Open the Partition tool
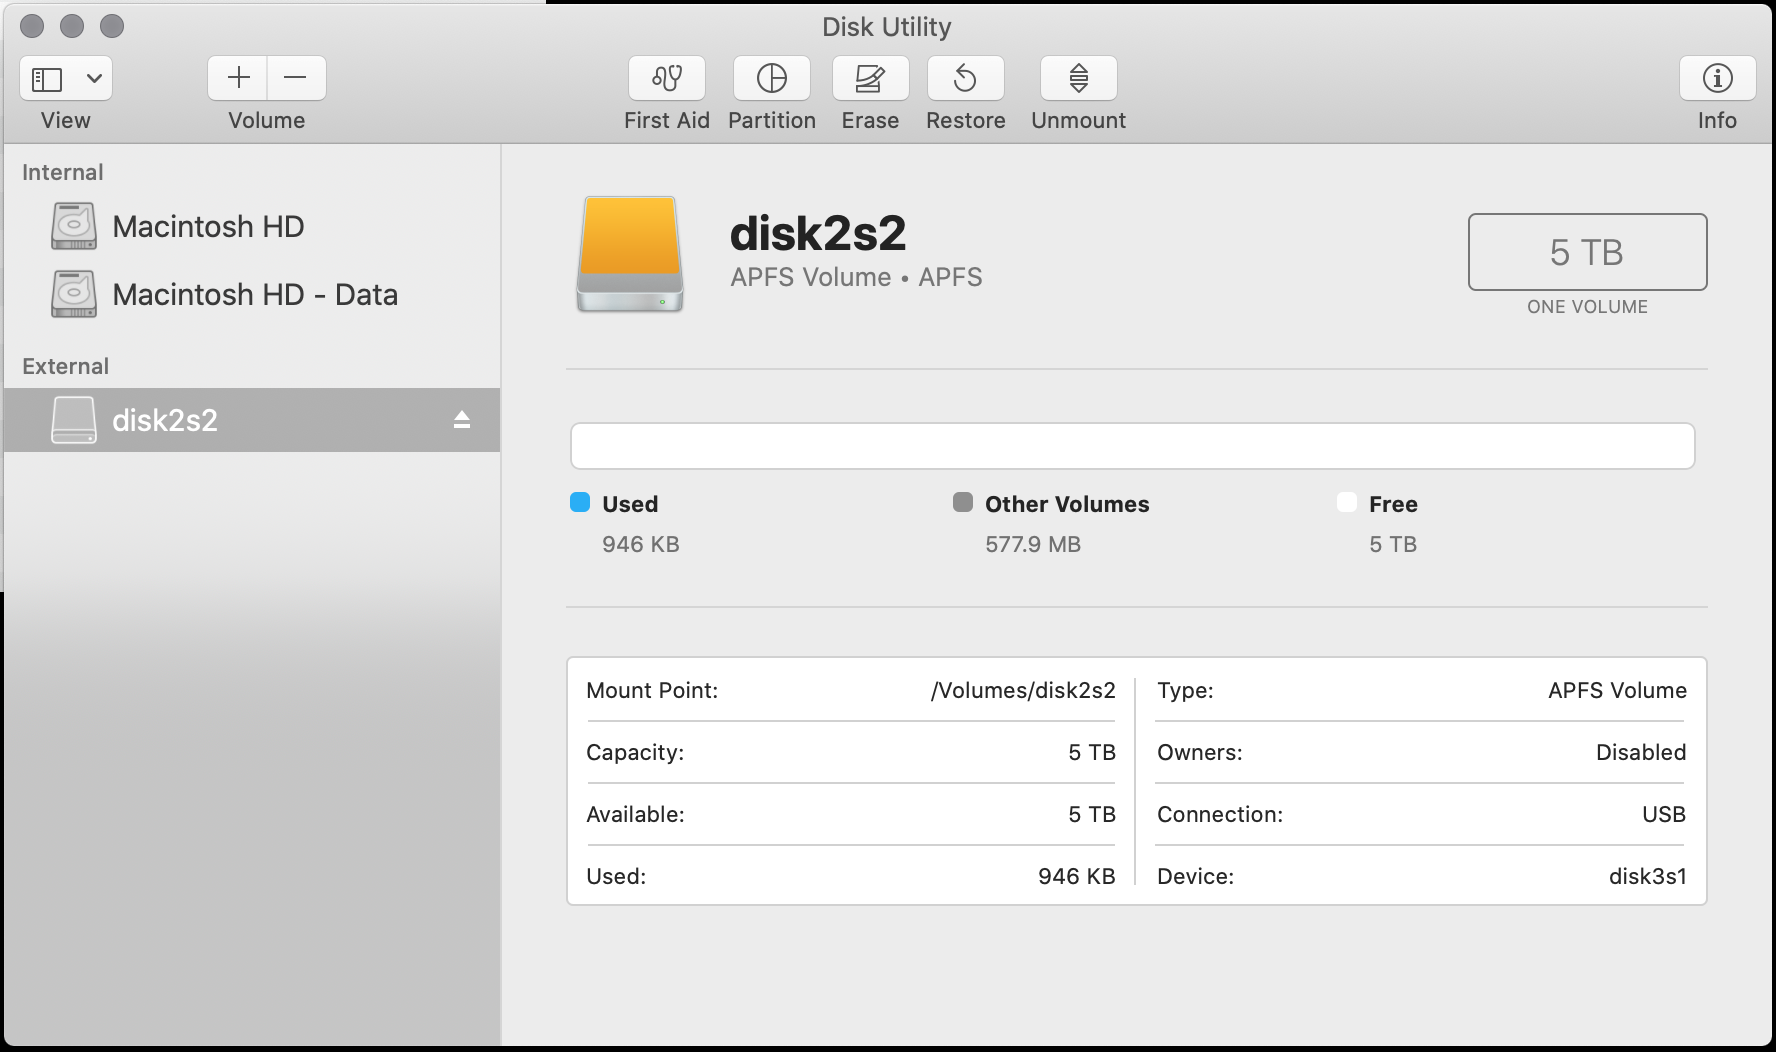The height and width of the screenshot is (1052, 1776). pos(771,78)
